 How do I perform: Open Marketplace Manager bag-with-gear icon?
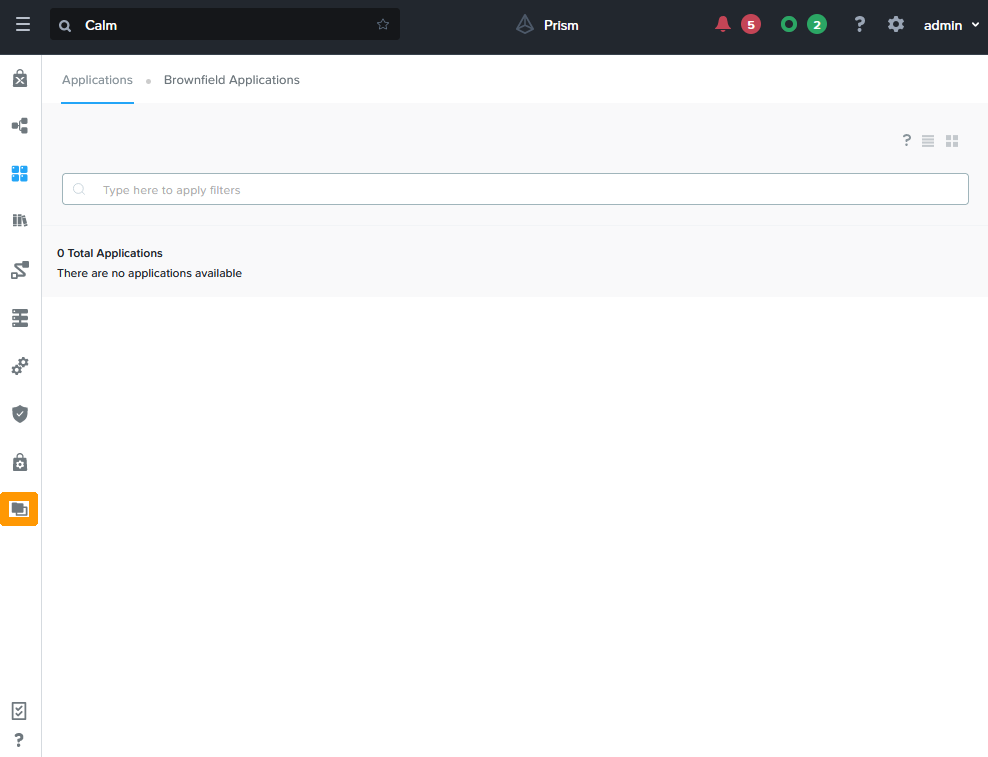(19, 462)
